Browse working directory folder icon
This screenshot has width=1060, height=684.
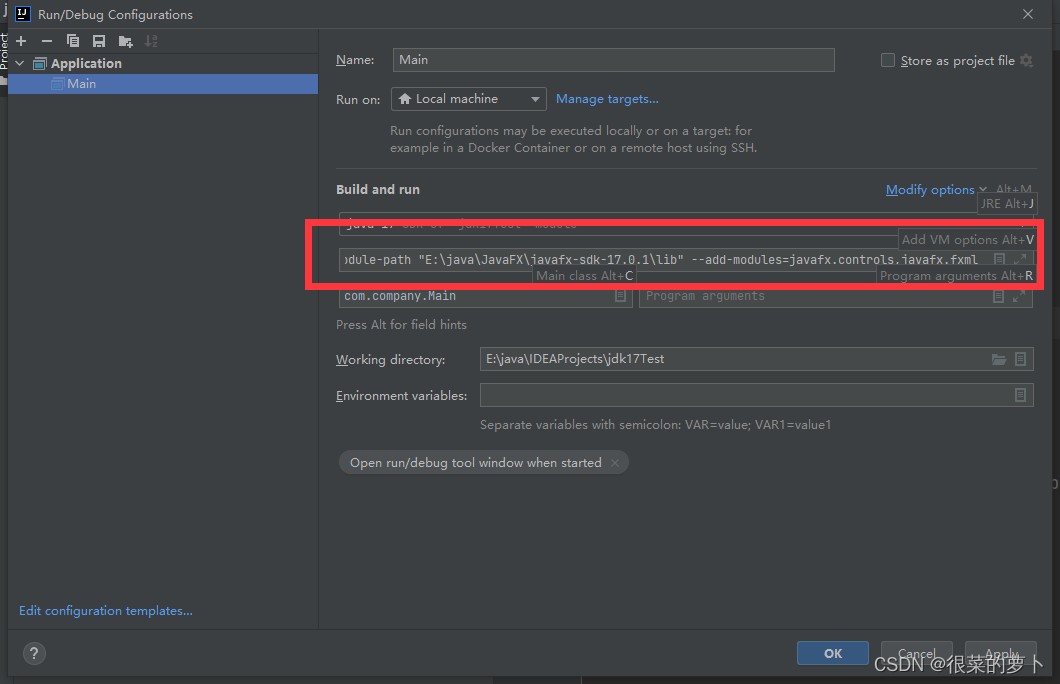tap(998, 359)
